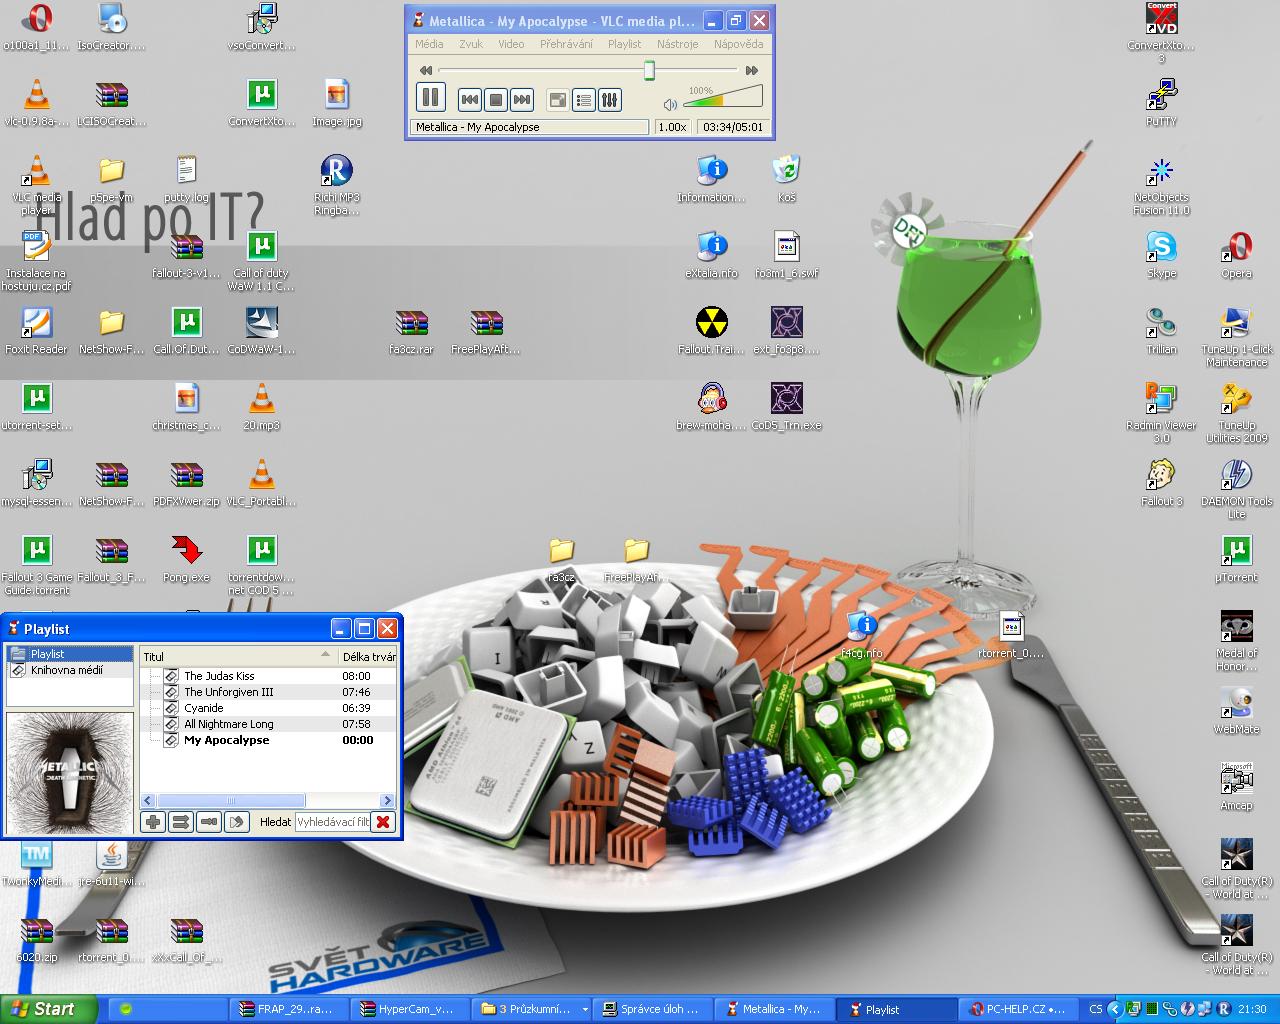The height and width of the screenshot is (1024, 1280).
Task: Select All Nightmare Long track
Action: point(269,724)
